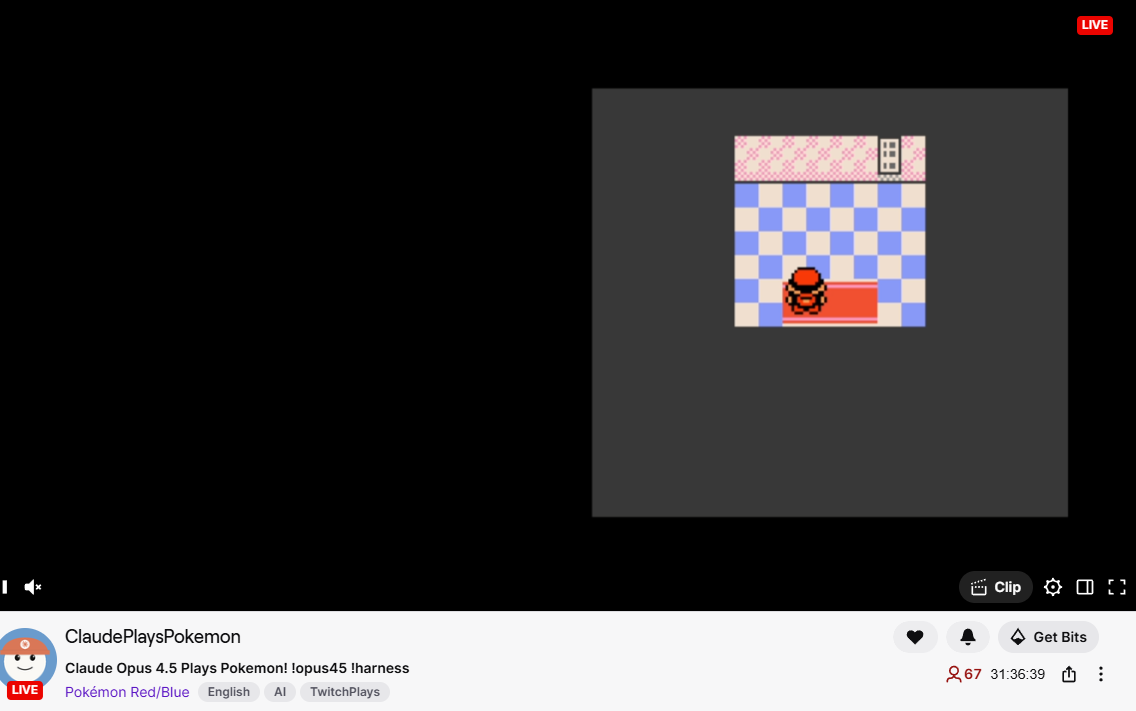Viewport: 1136px width, 711px height.
Task: Open the three-dot more options menu
Action: tap(1100, 674)
